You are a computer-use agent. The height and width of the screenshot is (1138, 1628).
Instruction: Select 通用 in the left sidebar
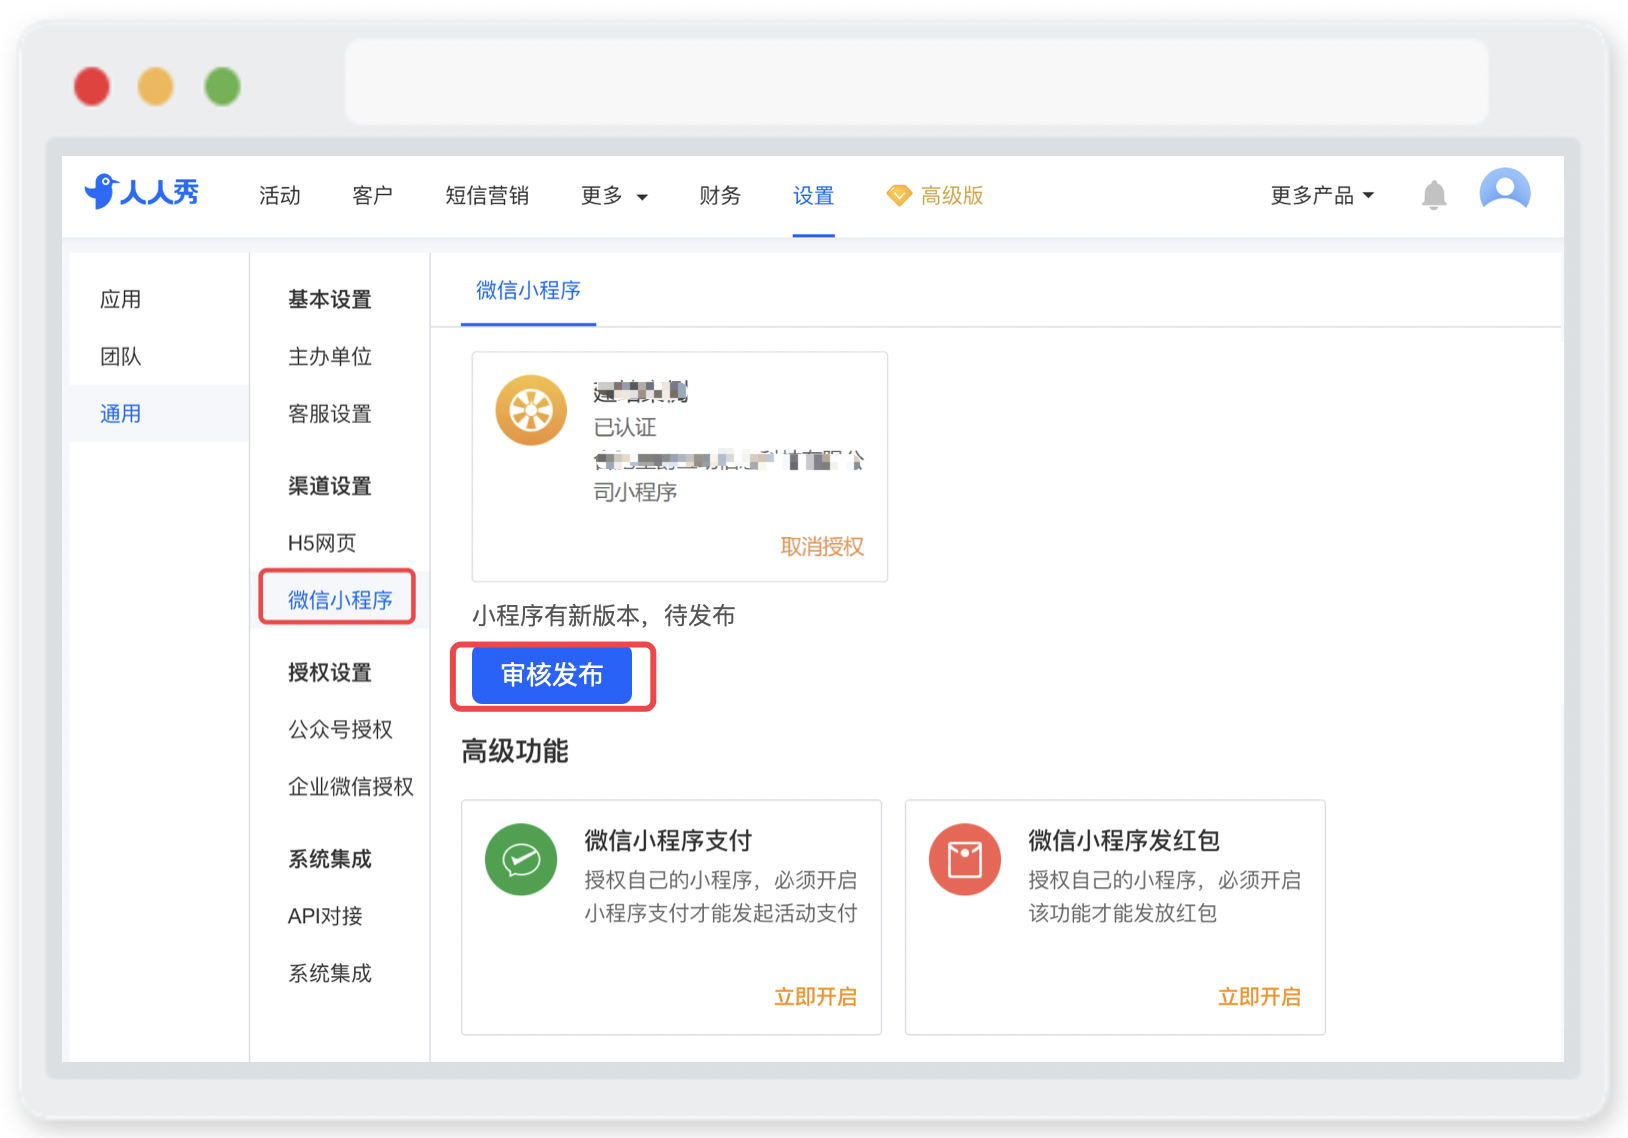pyautogui.click(x=121, y=414)
